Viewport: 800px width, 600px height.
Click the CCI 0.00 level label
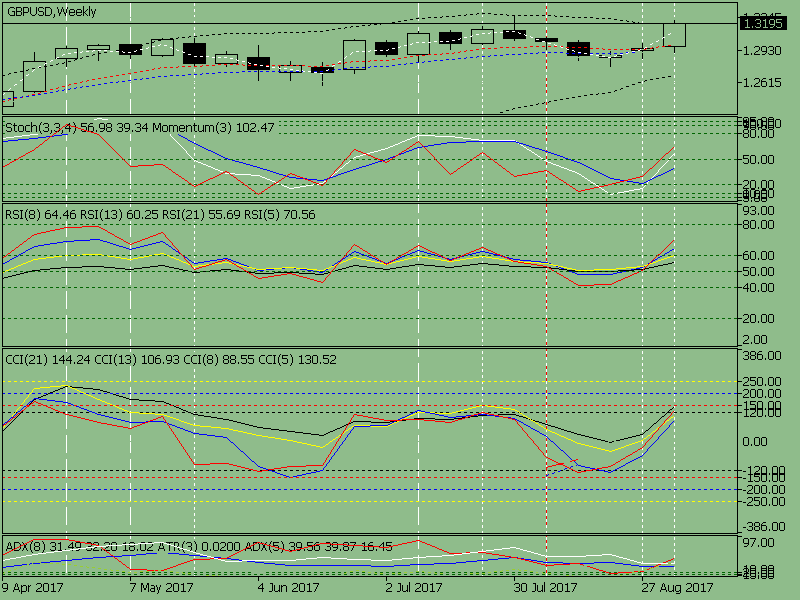coord(755,442)
